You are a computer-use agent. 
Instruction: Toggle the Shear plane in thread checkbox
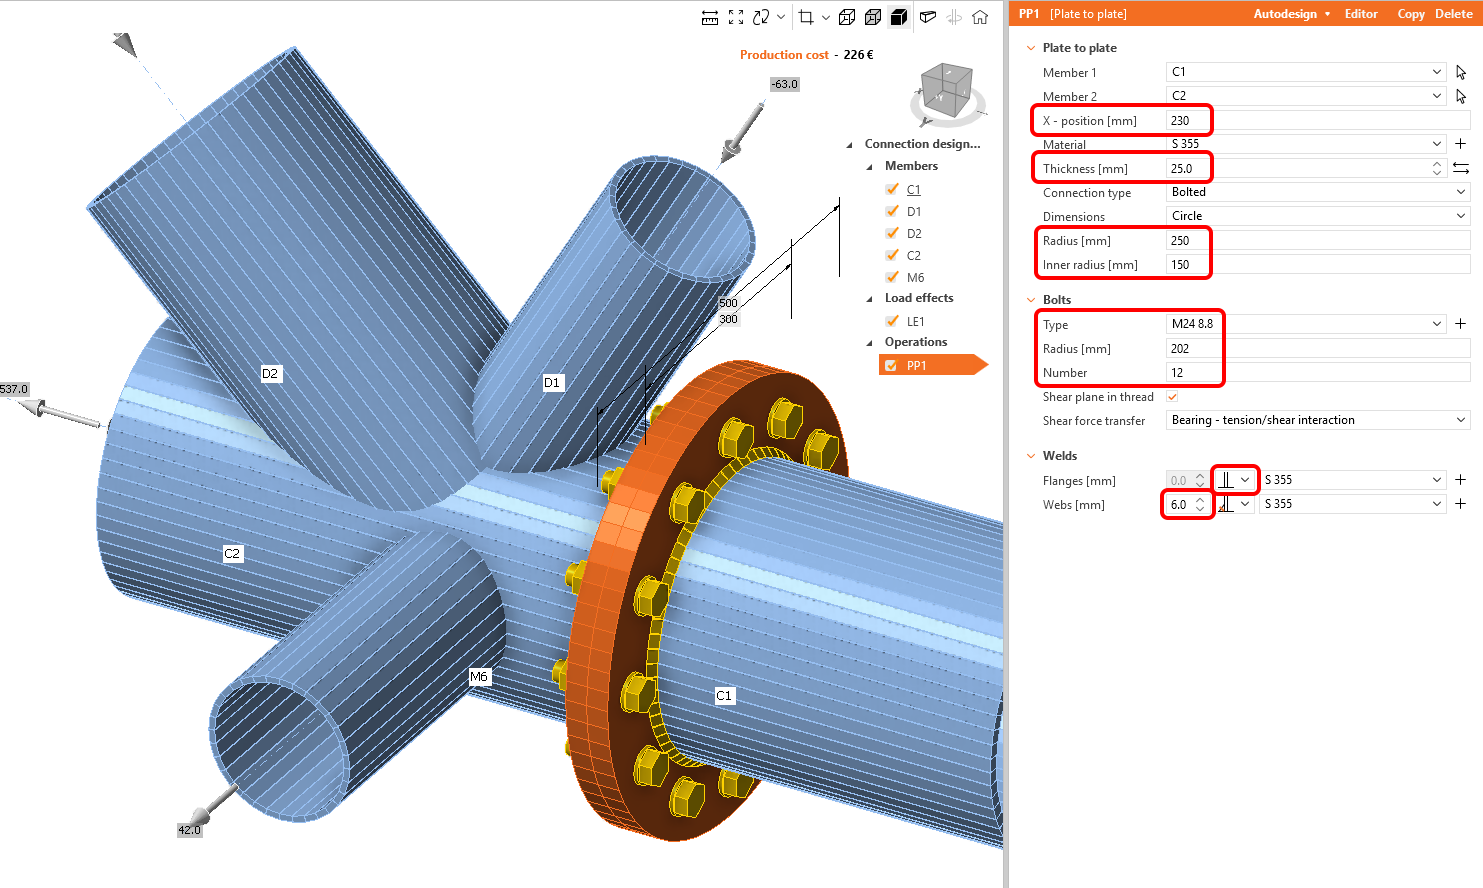1172,397
